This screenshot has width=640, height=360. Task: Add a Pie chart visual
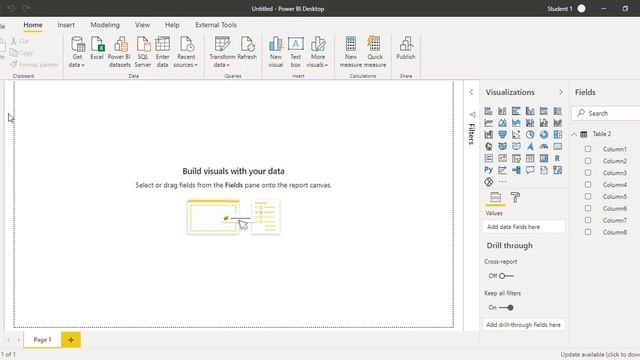[x=530, y=134]
